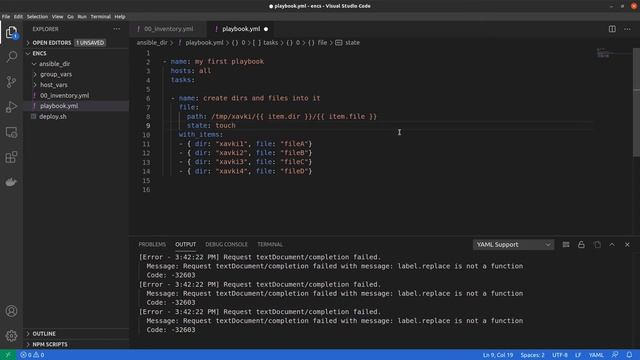Click the unsaved dot on playbook.yml tab
The width and height of the screenshot is (640, 360).
(266, 29)
